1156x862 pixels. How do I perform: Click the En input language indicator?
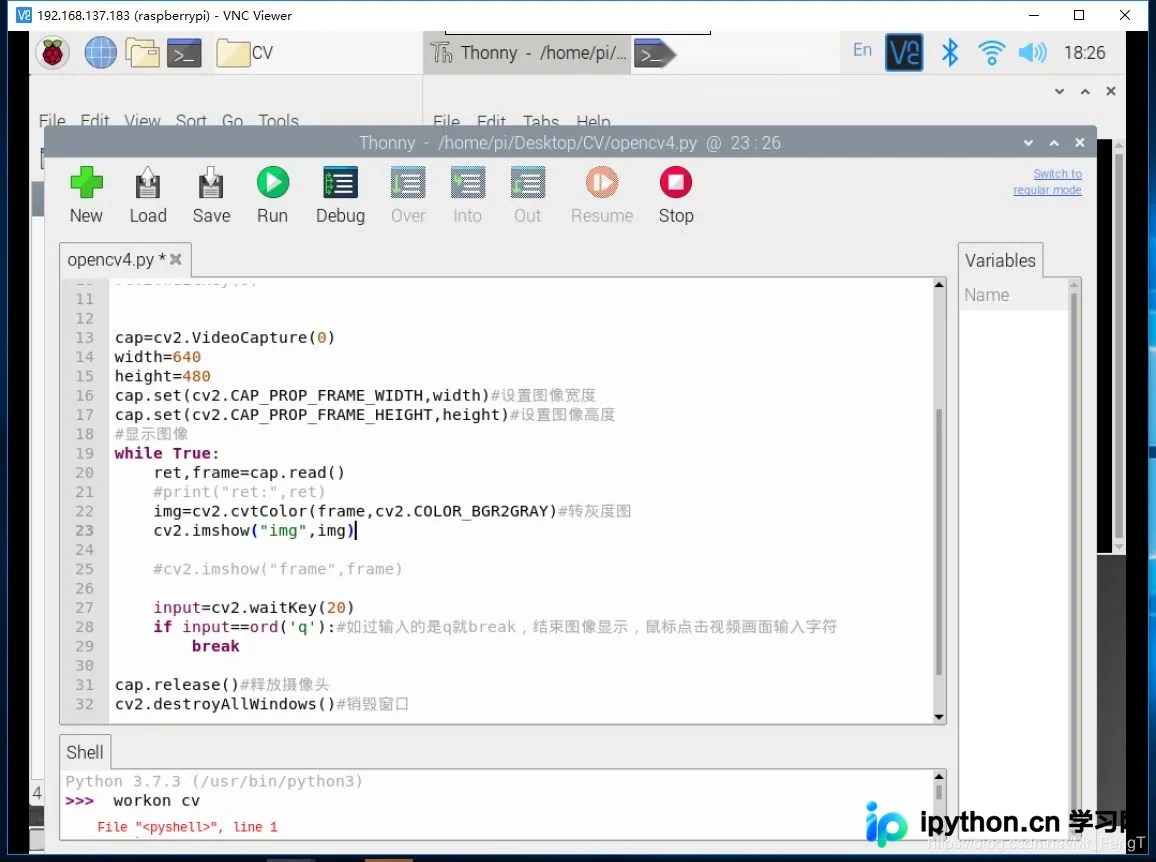[862, 50]
